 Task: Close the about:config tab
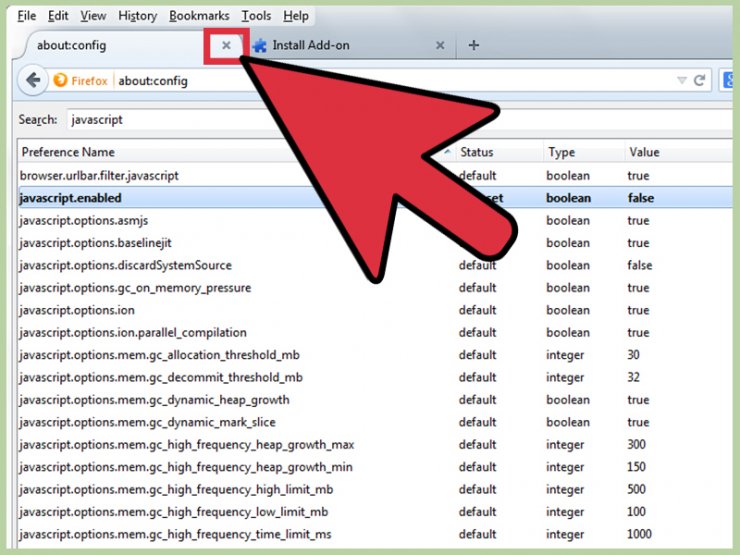(x=227, y=45)
